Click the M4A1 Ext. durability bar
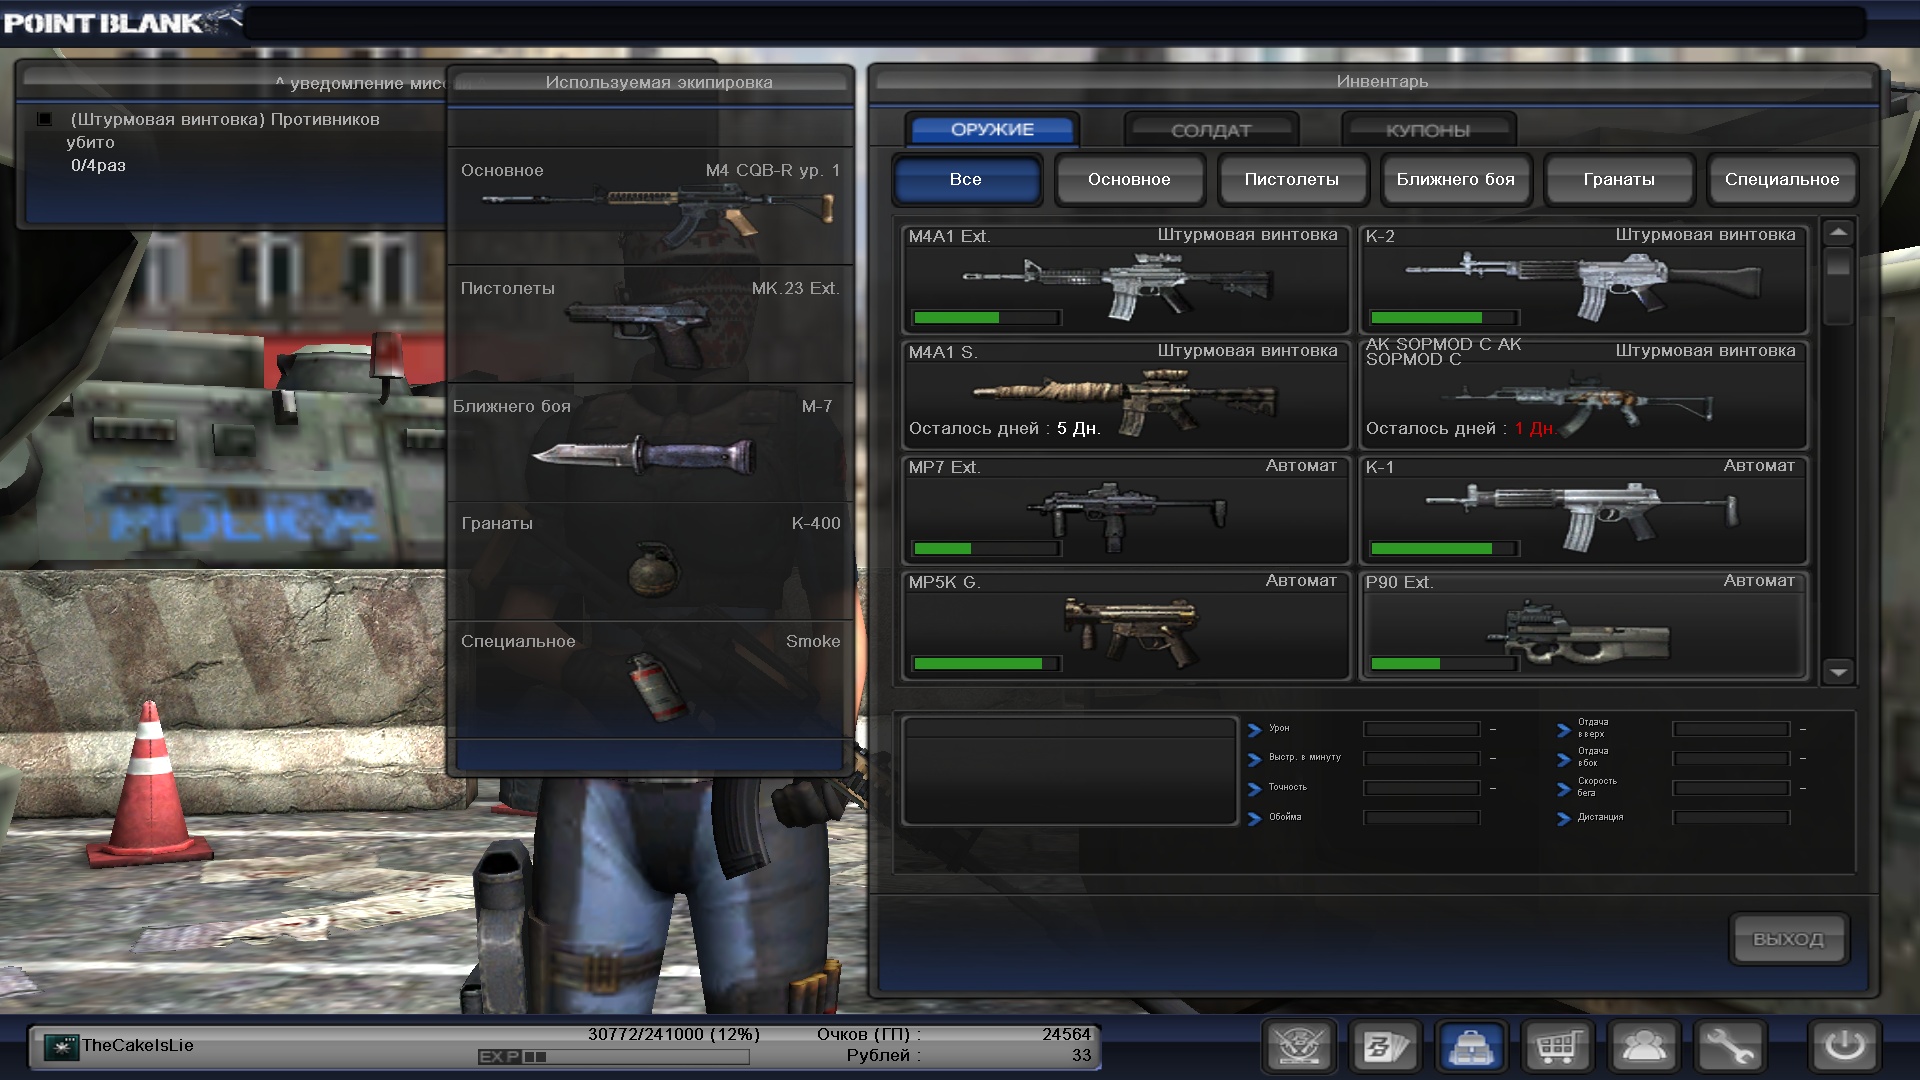1920x1080 pixels. click(985, 318)
